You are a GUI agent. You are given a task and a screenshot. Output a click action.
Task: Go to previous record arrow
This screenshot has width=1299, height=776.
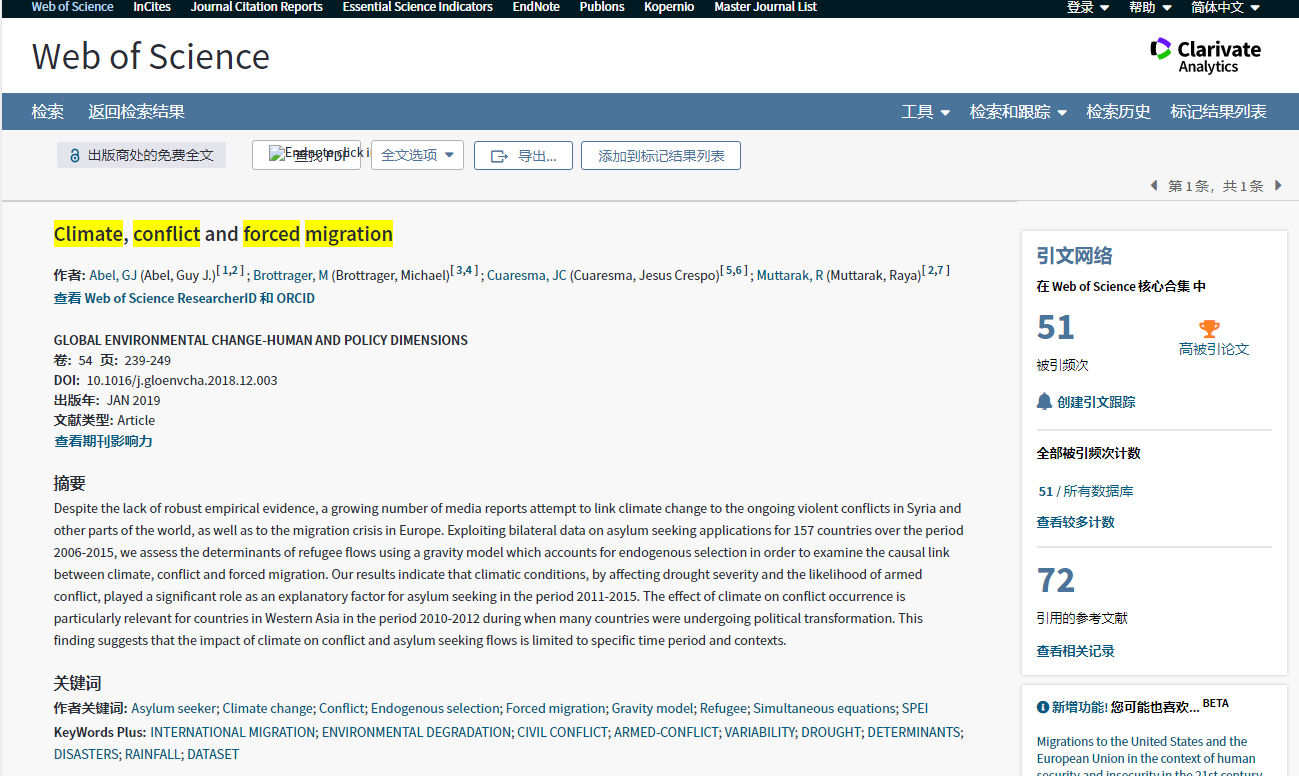point(1154,185)
